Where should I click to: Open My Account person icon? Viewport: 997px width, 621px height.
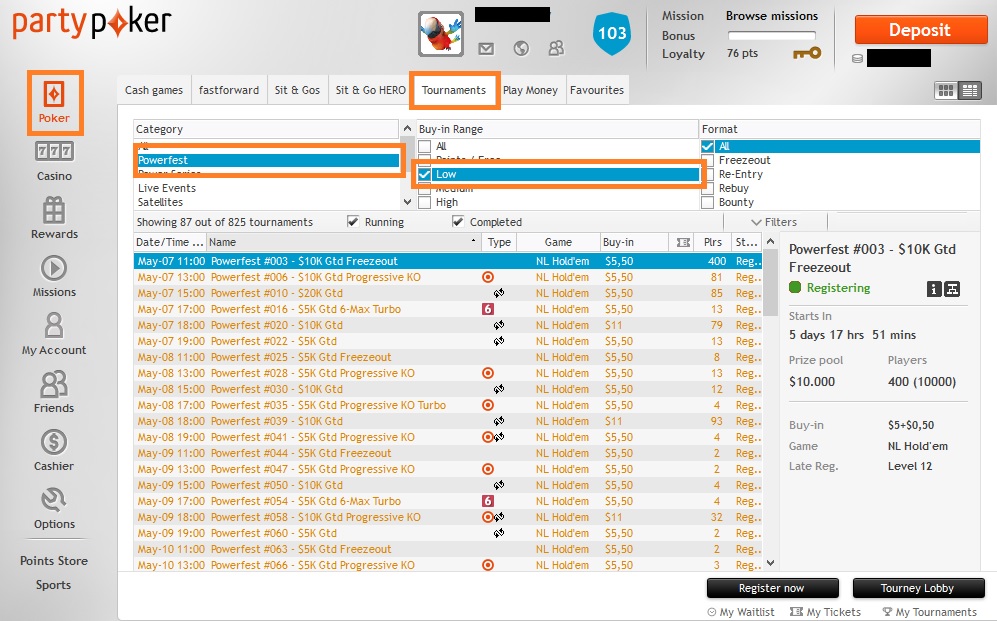[54, 325]
